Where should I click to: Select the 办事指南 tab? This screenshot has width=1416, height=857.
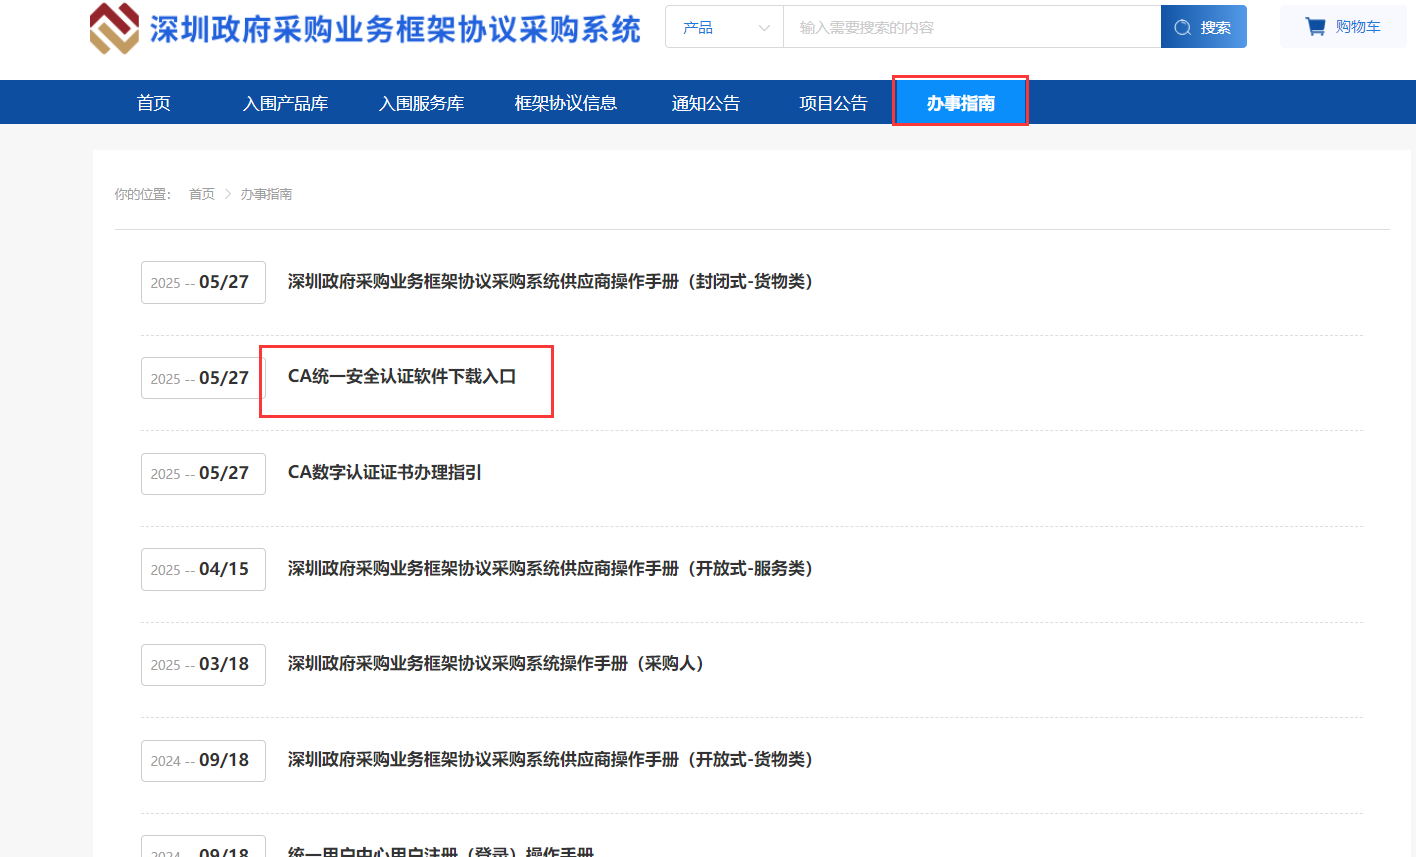[960, 103]
